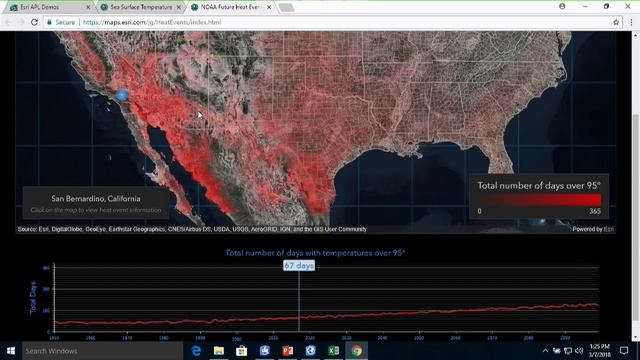This screenshot has width=640, height=360.
Task: Click the heat legend red gradient bar
Action: click(x=540, y=200)
